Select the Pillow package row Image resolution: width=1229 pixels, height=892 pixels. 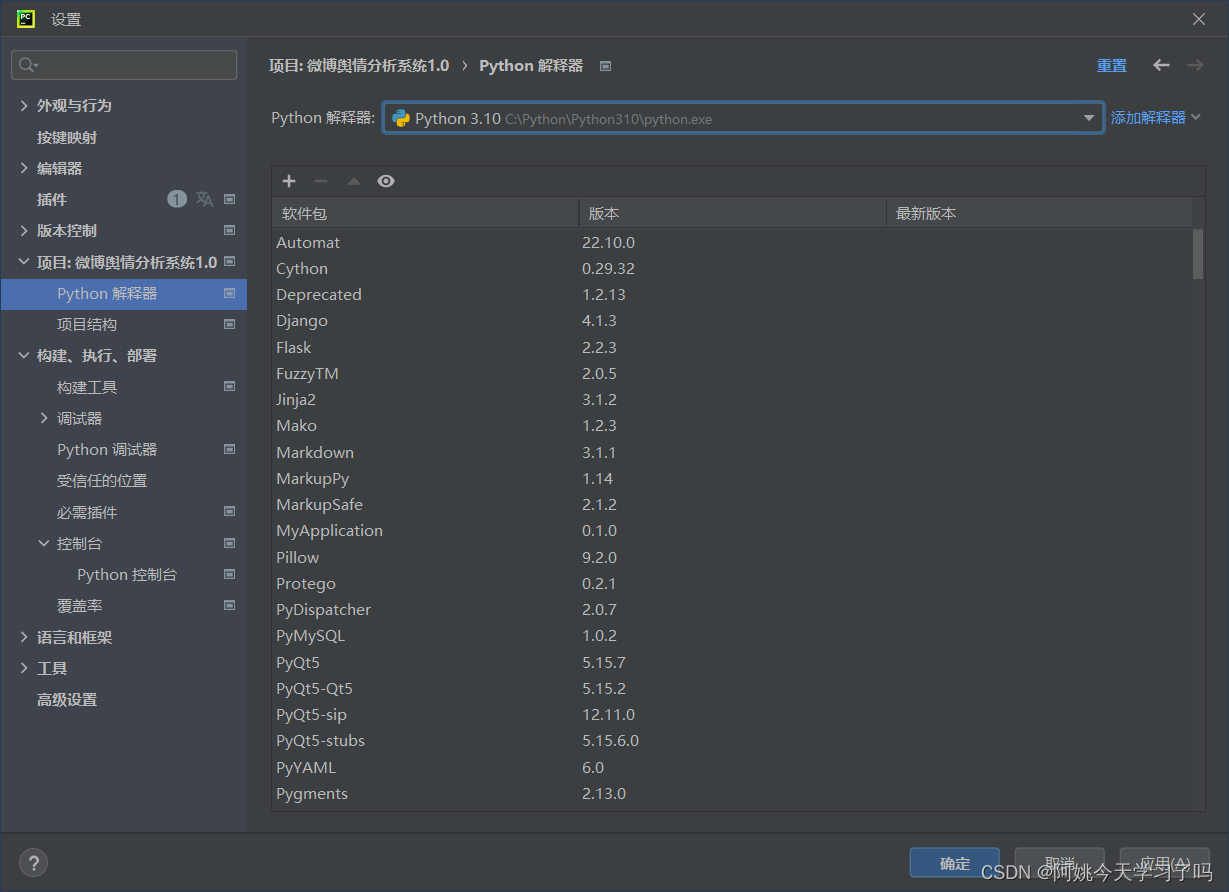click(732, 557)
